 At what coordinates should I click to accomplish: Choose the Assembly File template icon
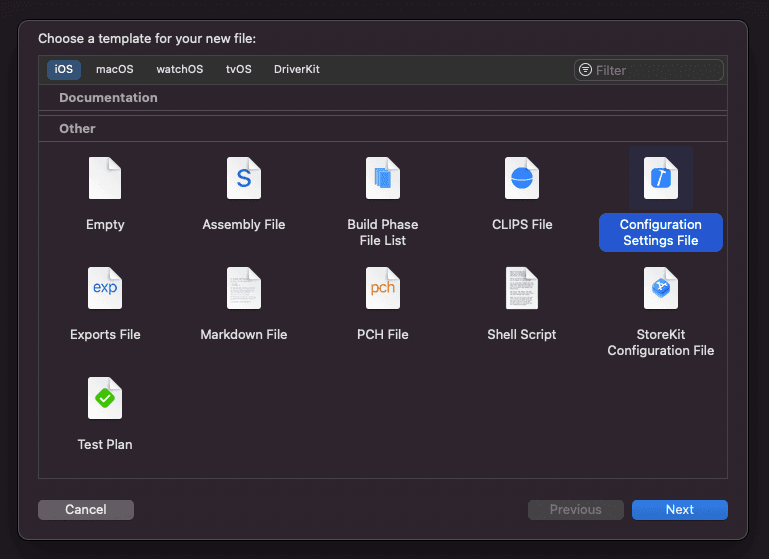click(x=244, y=178)
